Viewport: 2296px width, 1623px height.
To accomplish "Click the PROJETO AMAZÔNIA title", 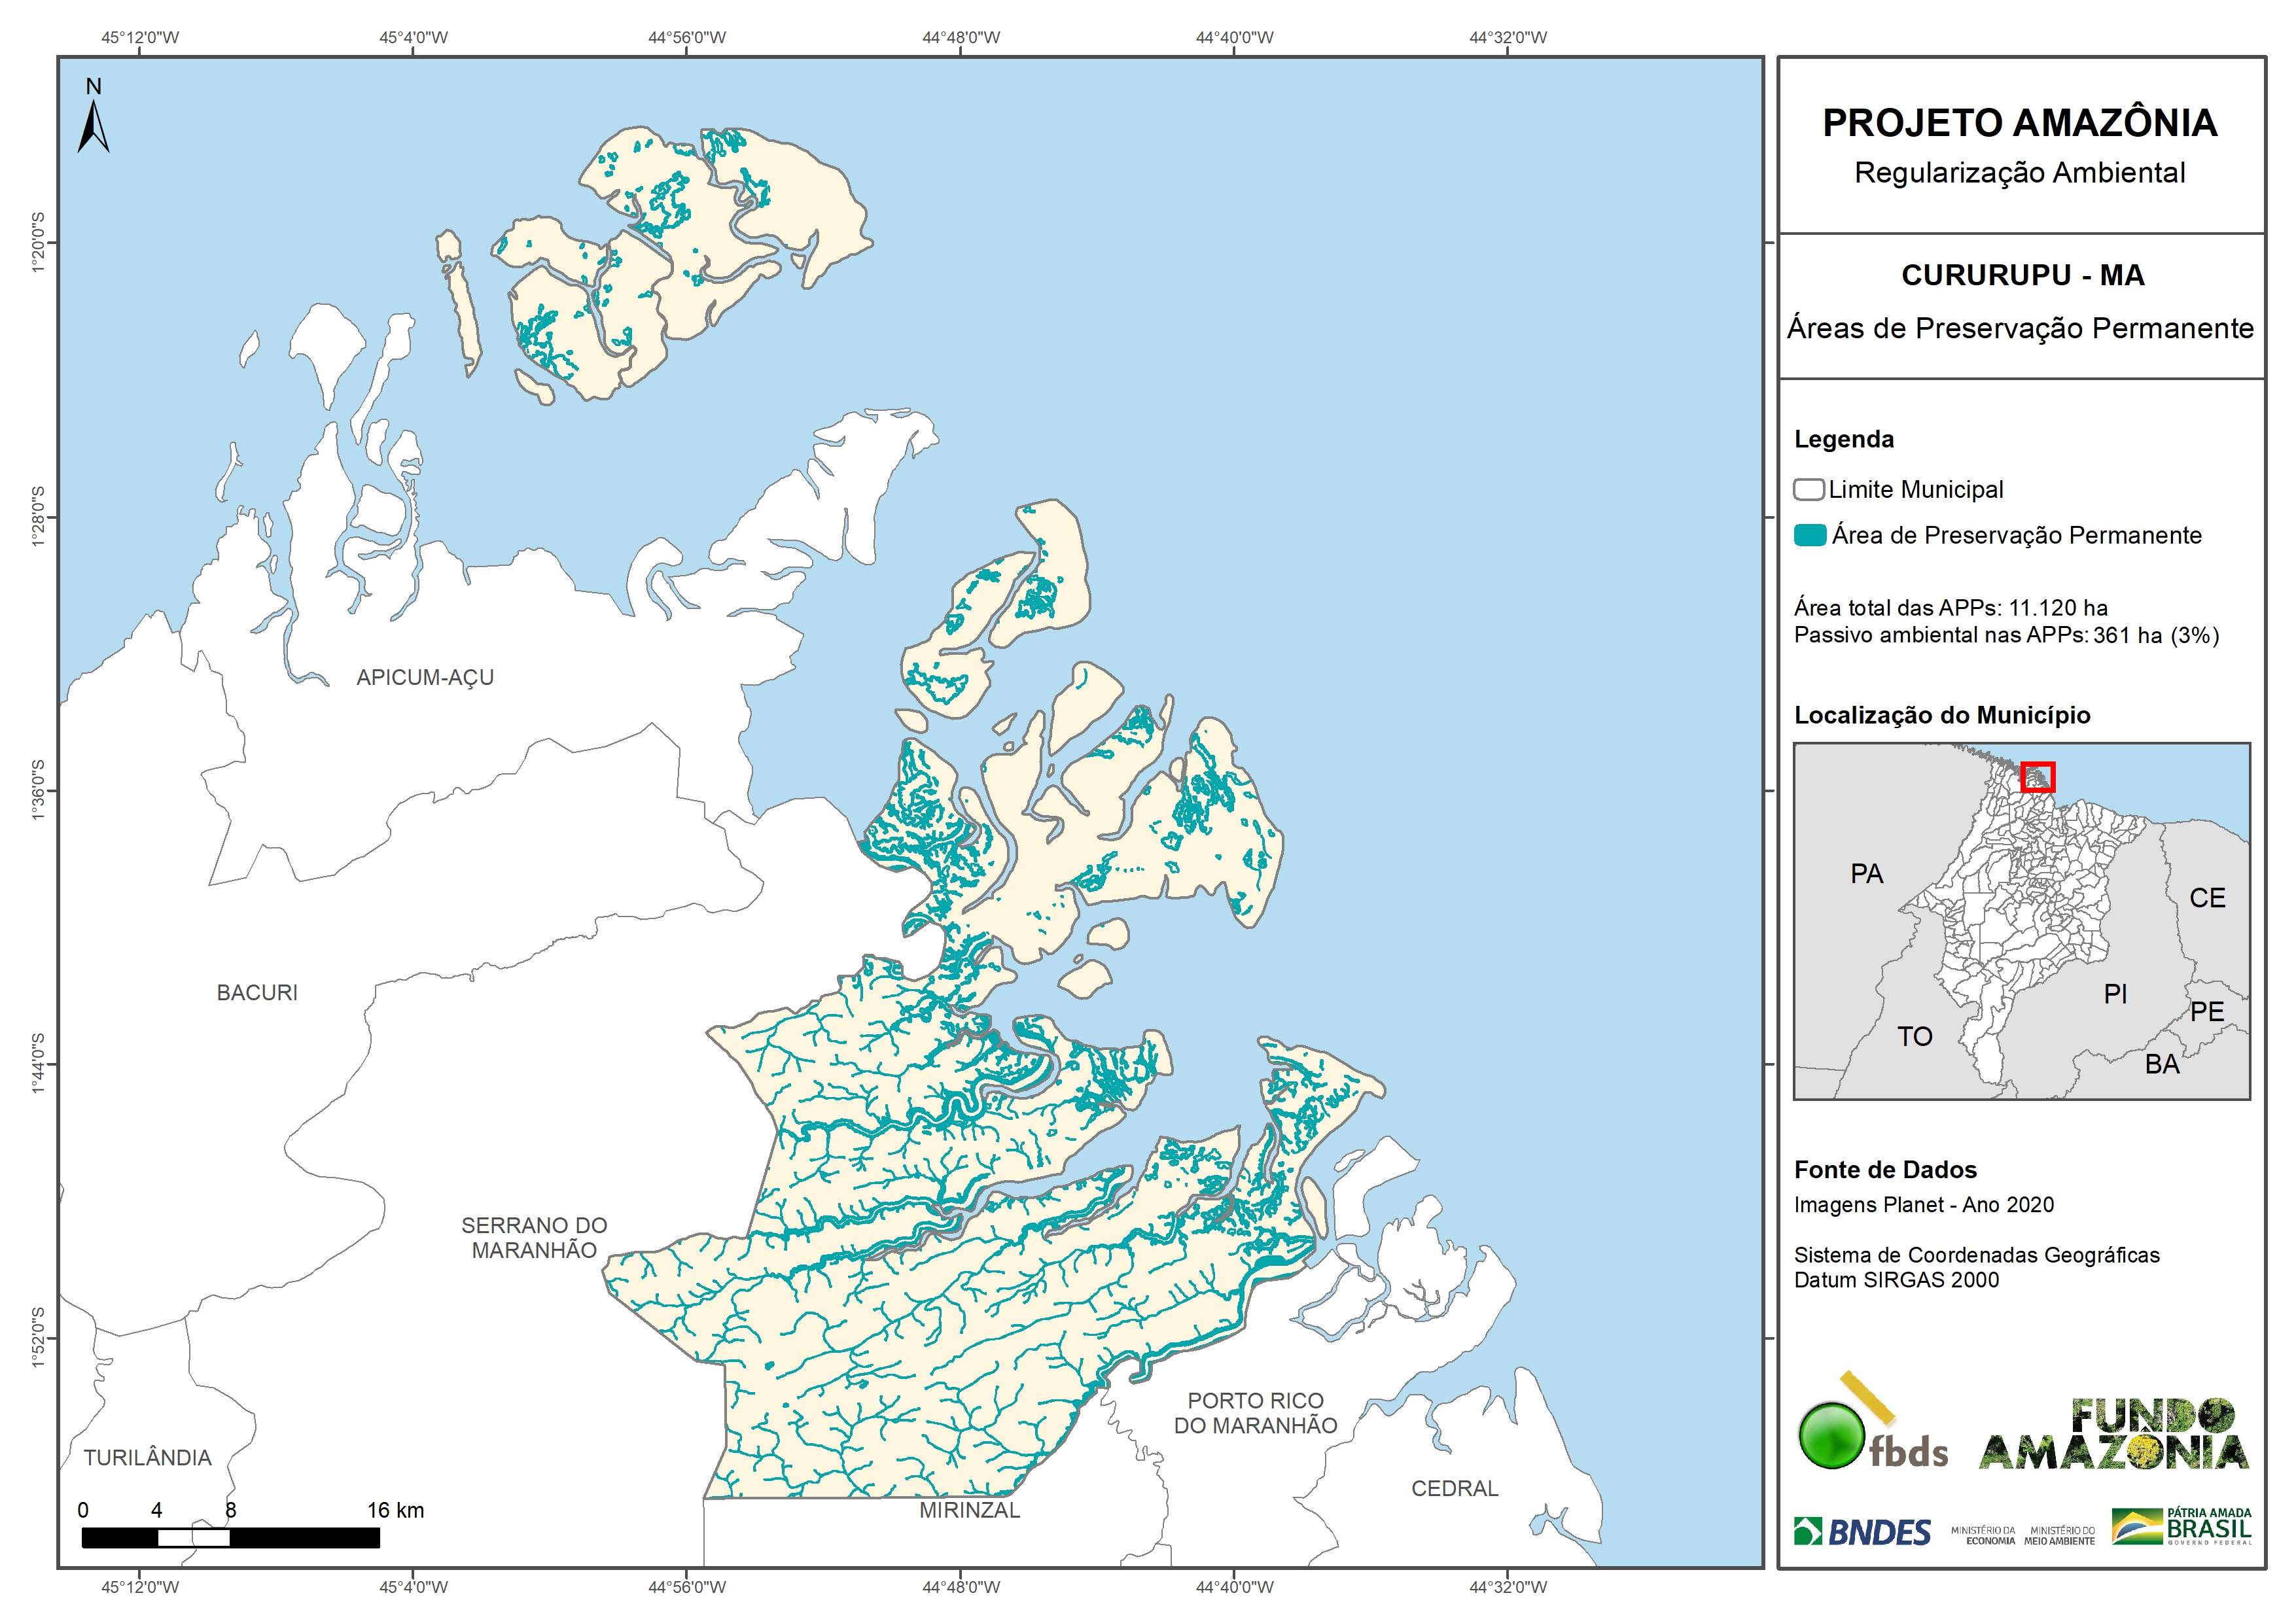I will pos(2019,123).
